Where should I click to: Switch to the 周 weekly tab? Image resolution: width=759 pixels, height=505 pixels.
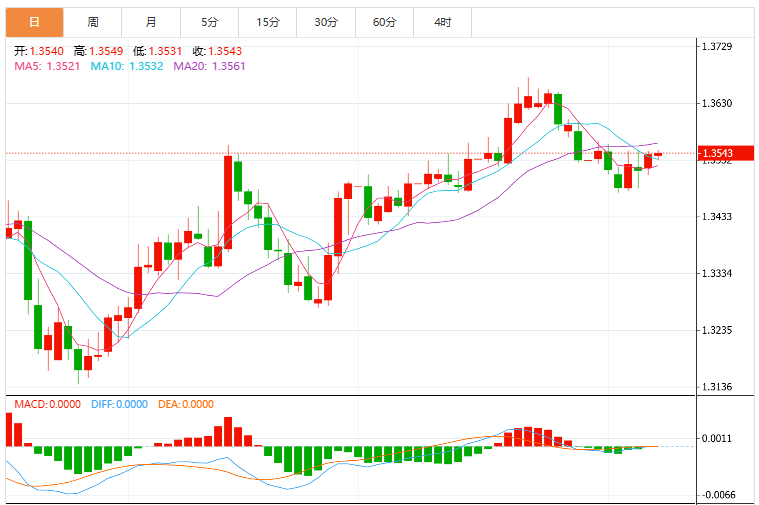[x=92, y=22]
